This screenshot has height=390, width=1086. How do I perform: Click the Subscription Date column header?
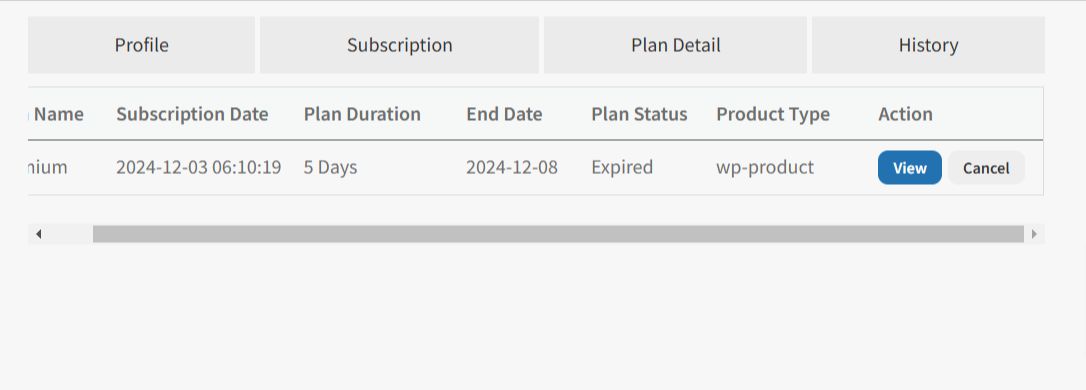pos(192,114)
